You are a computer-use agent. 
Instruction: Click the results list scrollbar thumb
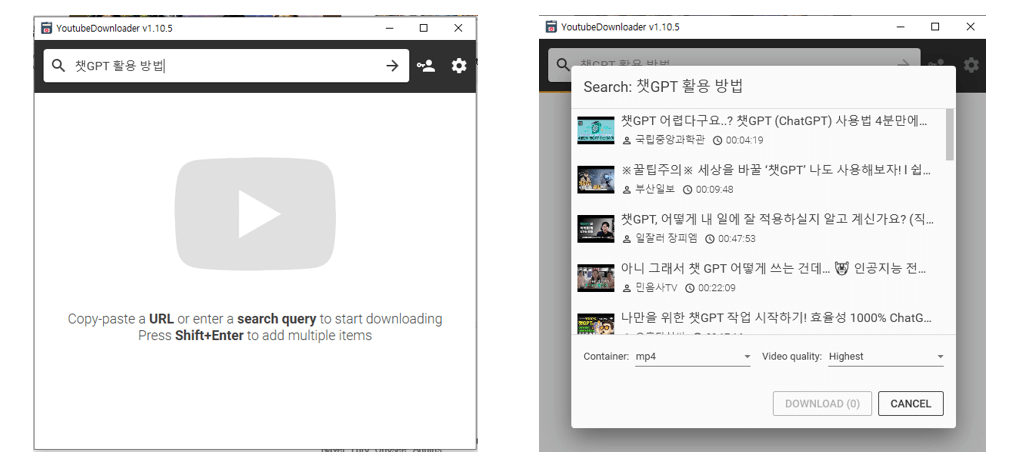950,135
